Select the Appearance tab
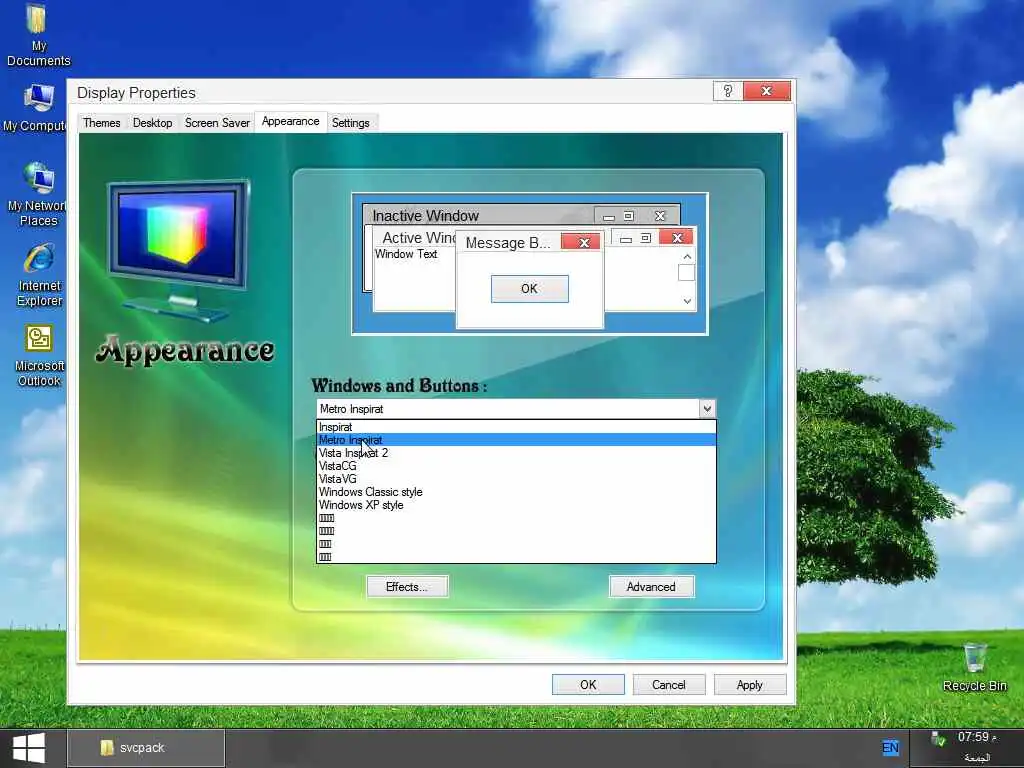This screenshot has width=1024, height=768. pos(291,121)
